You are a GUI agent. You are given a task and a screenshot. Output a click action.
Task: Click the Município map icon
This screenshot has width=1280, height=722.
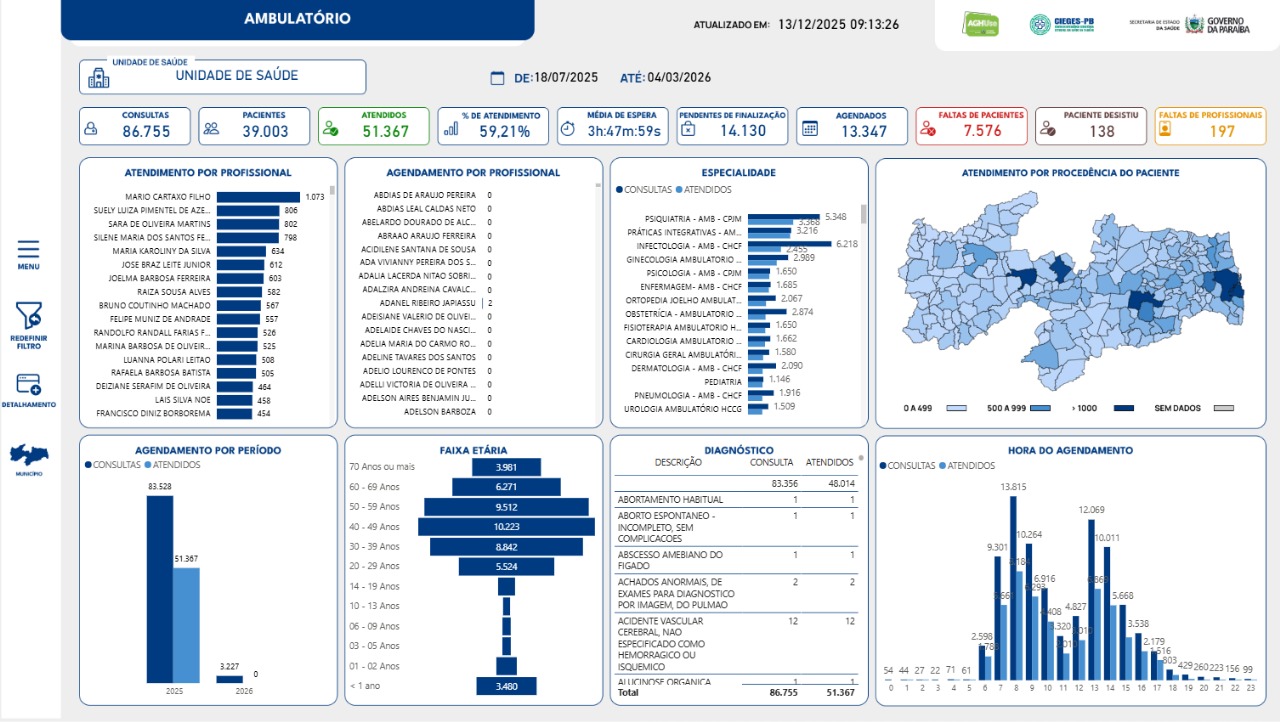pyautogui.click(x=28, y=456)
